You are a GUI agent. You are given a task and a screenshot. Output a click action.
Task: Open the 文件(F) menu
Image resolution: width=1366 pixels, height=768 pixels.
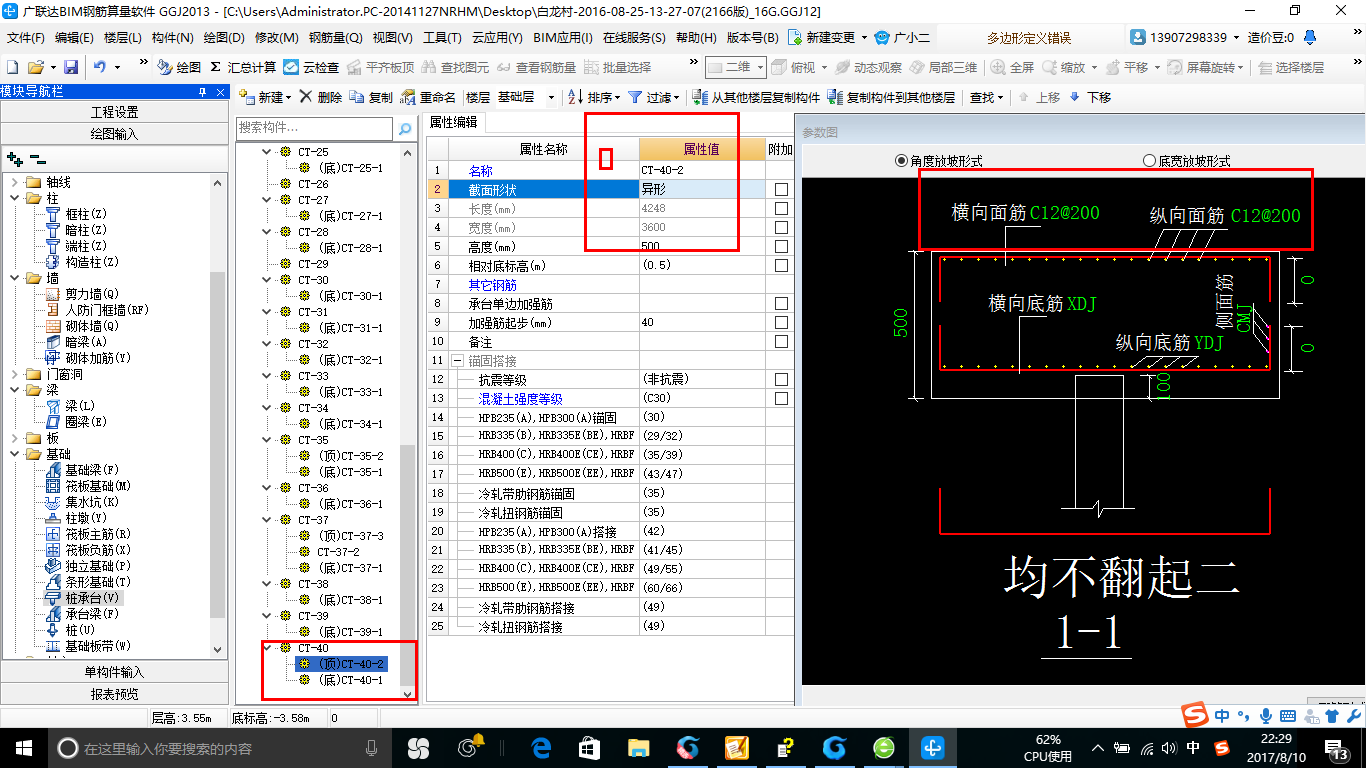coord(26,38)
